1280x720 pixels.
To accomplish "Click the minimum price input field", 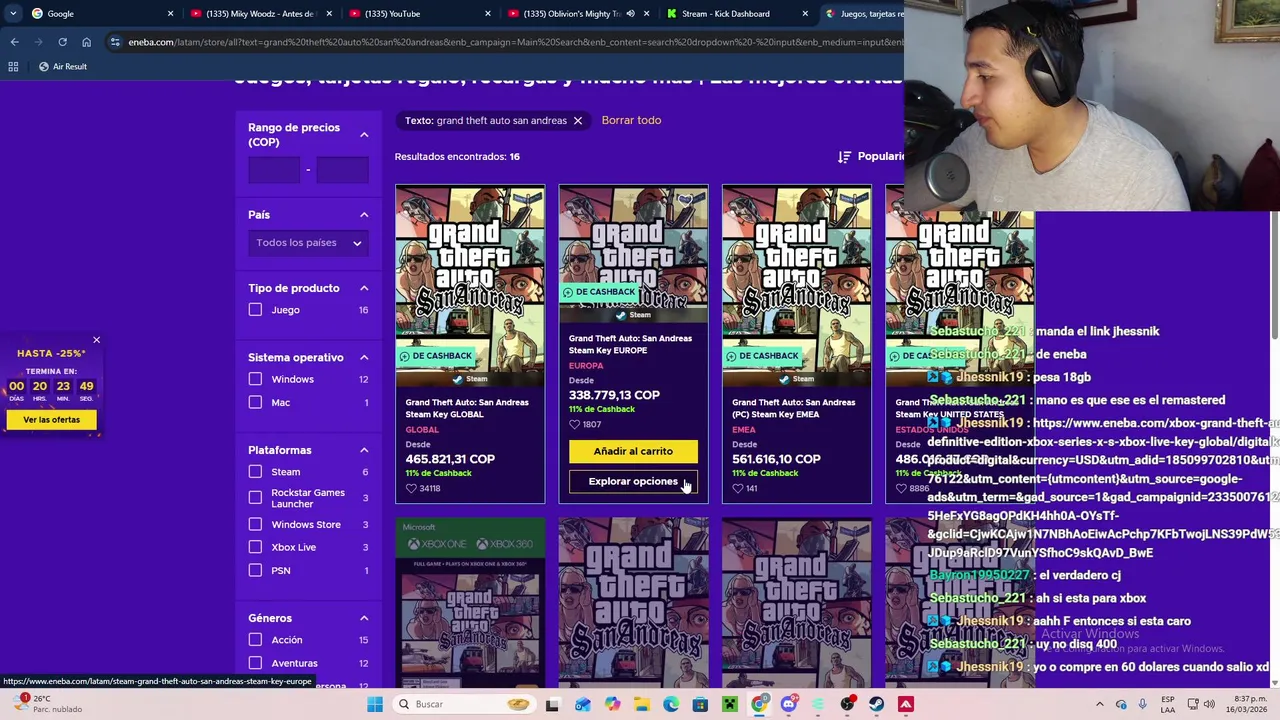I will pos(274,170).
